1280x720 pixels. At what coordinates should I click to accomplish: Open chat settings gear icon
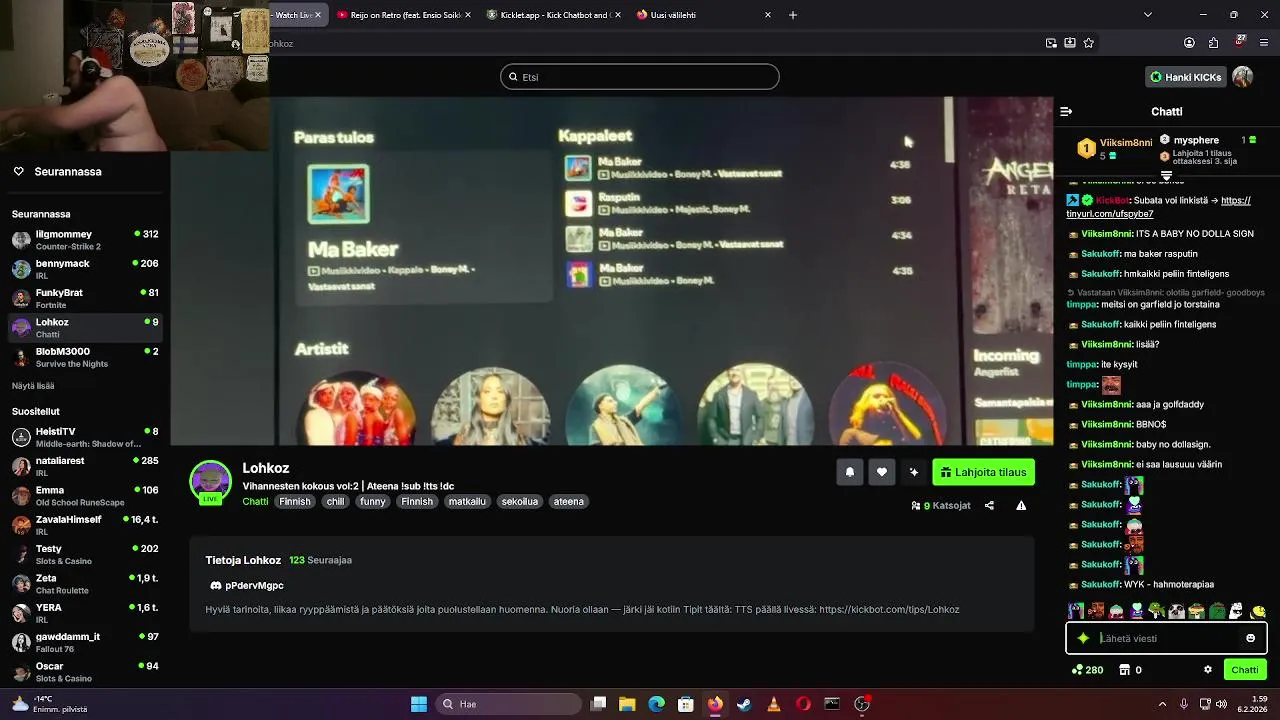(1208, 670)
